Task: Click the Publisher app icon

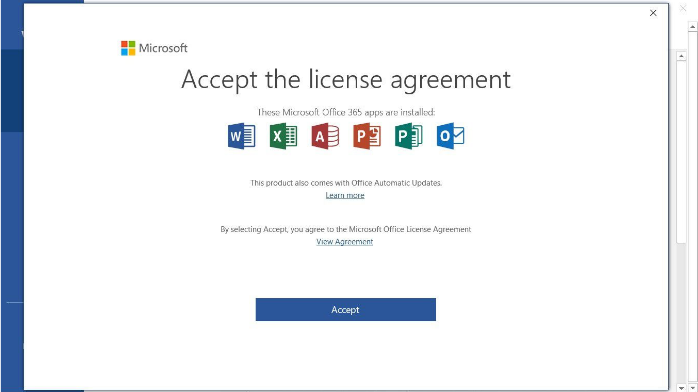Action: [x=409, y=136]
